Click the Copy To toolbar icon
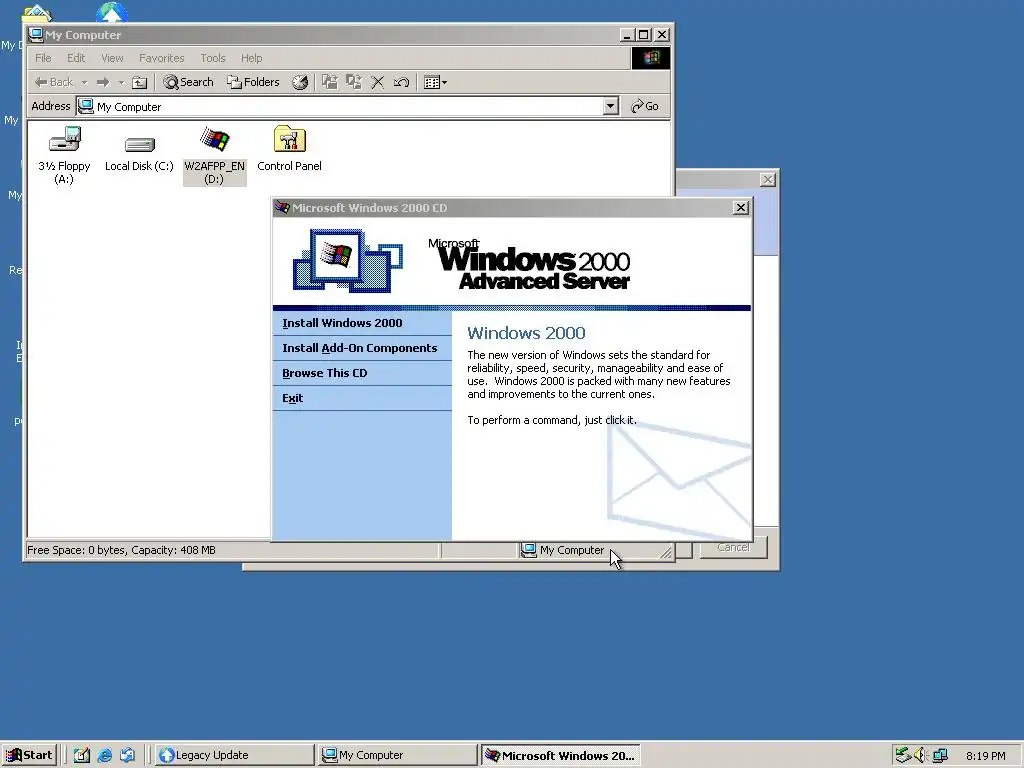 click(354, 82)
